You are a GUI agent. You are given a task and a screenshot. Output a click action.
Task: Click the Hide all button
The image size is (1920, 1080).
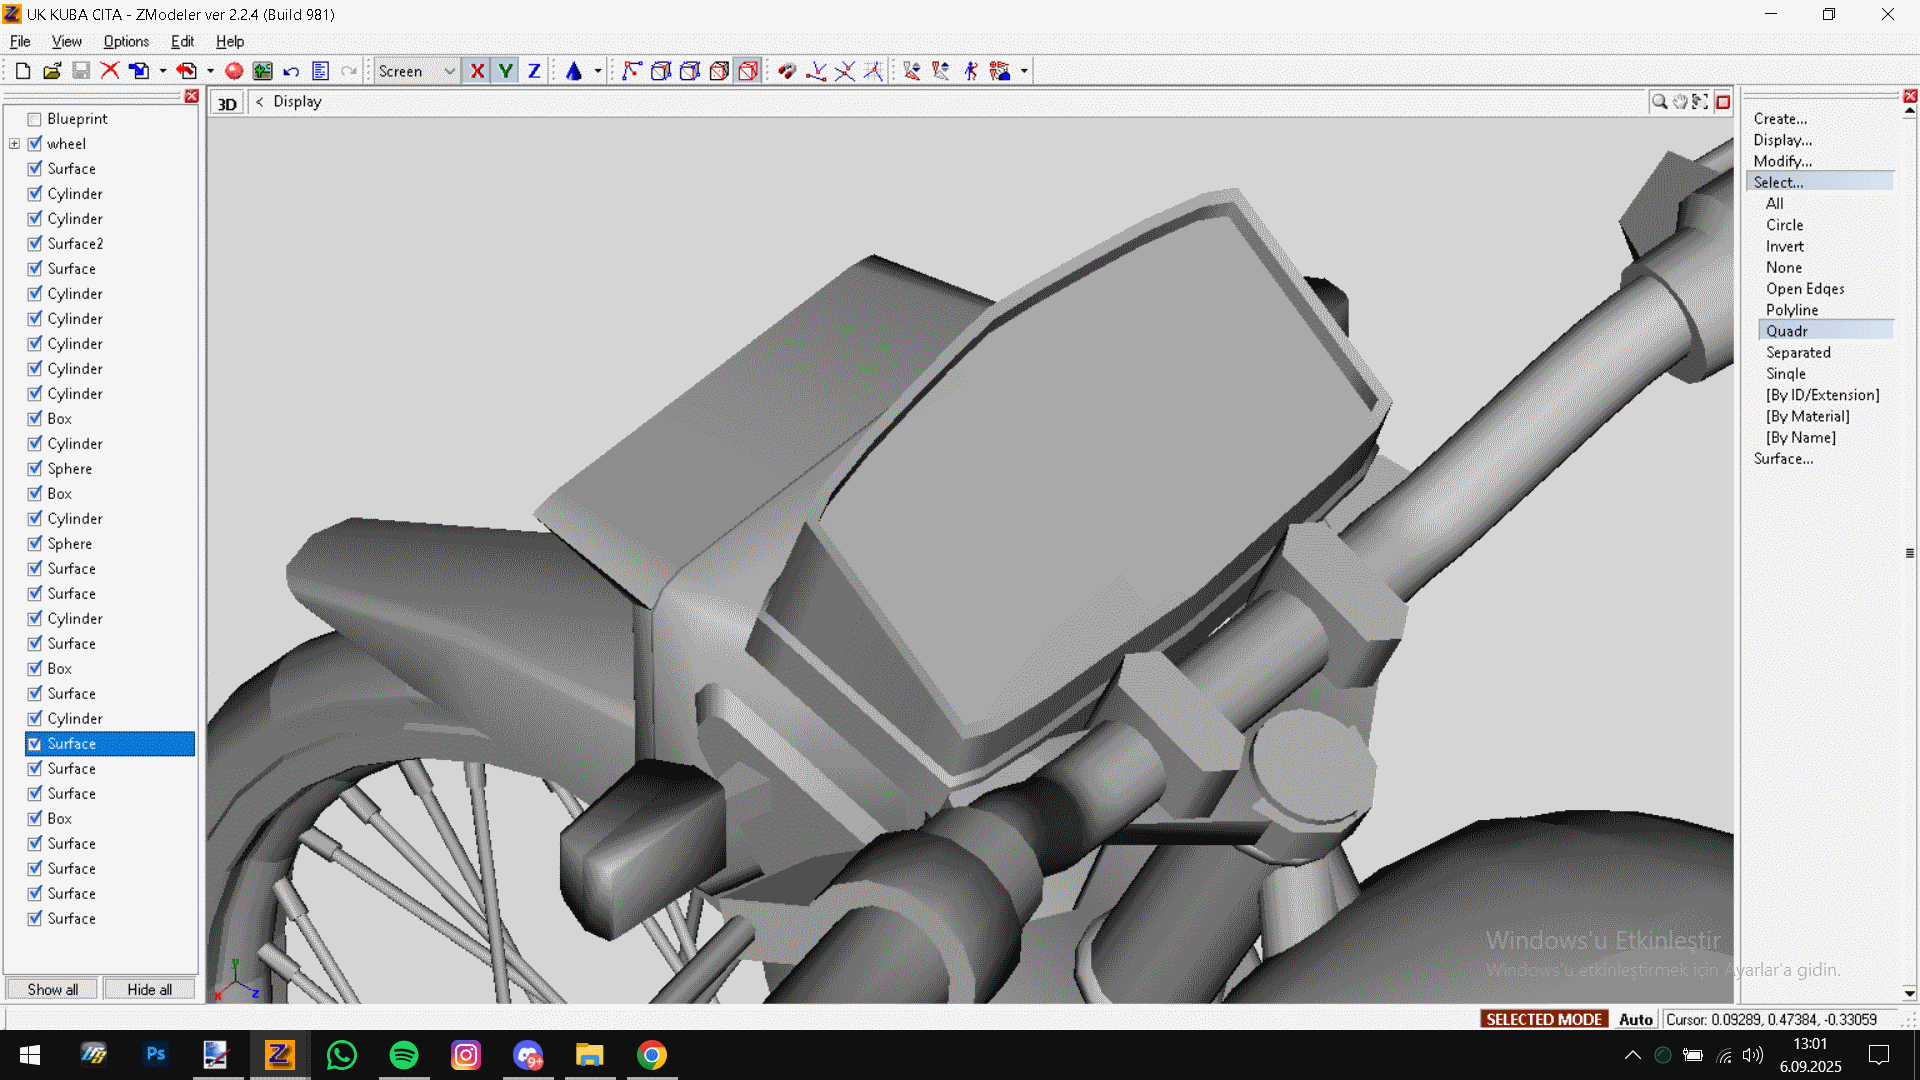149,989
